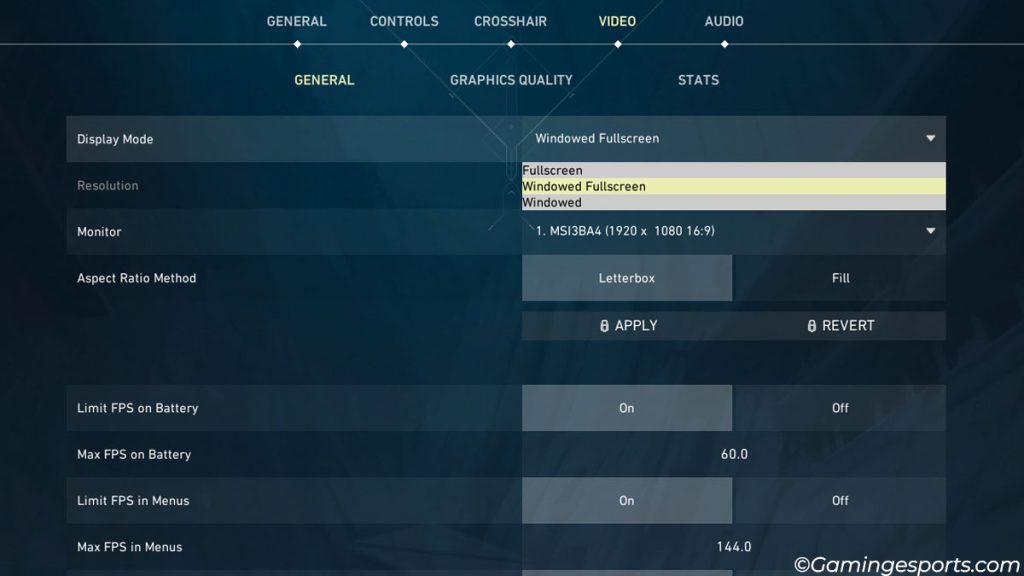This screenshot has height=576, width=1024.
Task: Go to the CONTROLS tab
Action: point(403,20)
